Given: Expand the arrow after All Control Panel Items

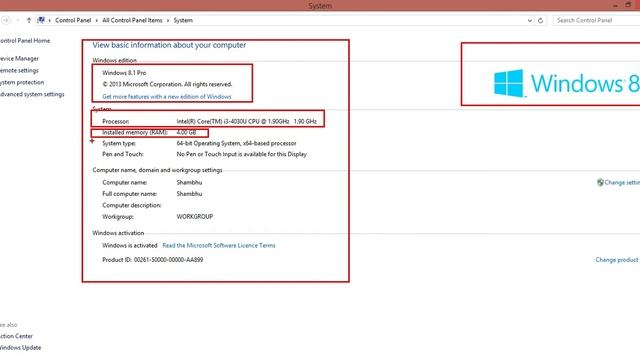Looking at the screenshot, I should pyautogui.click(x=168, y=20).
